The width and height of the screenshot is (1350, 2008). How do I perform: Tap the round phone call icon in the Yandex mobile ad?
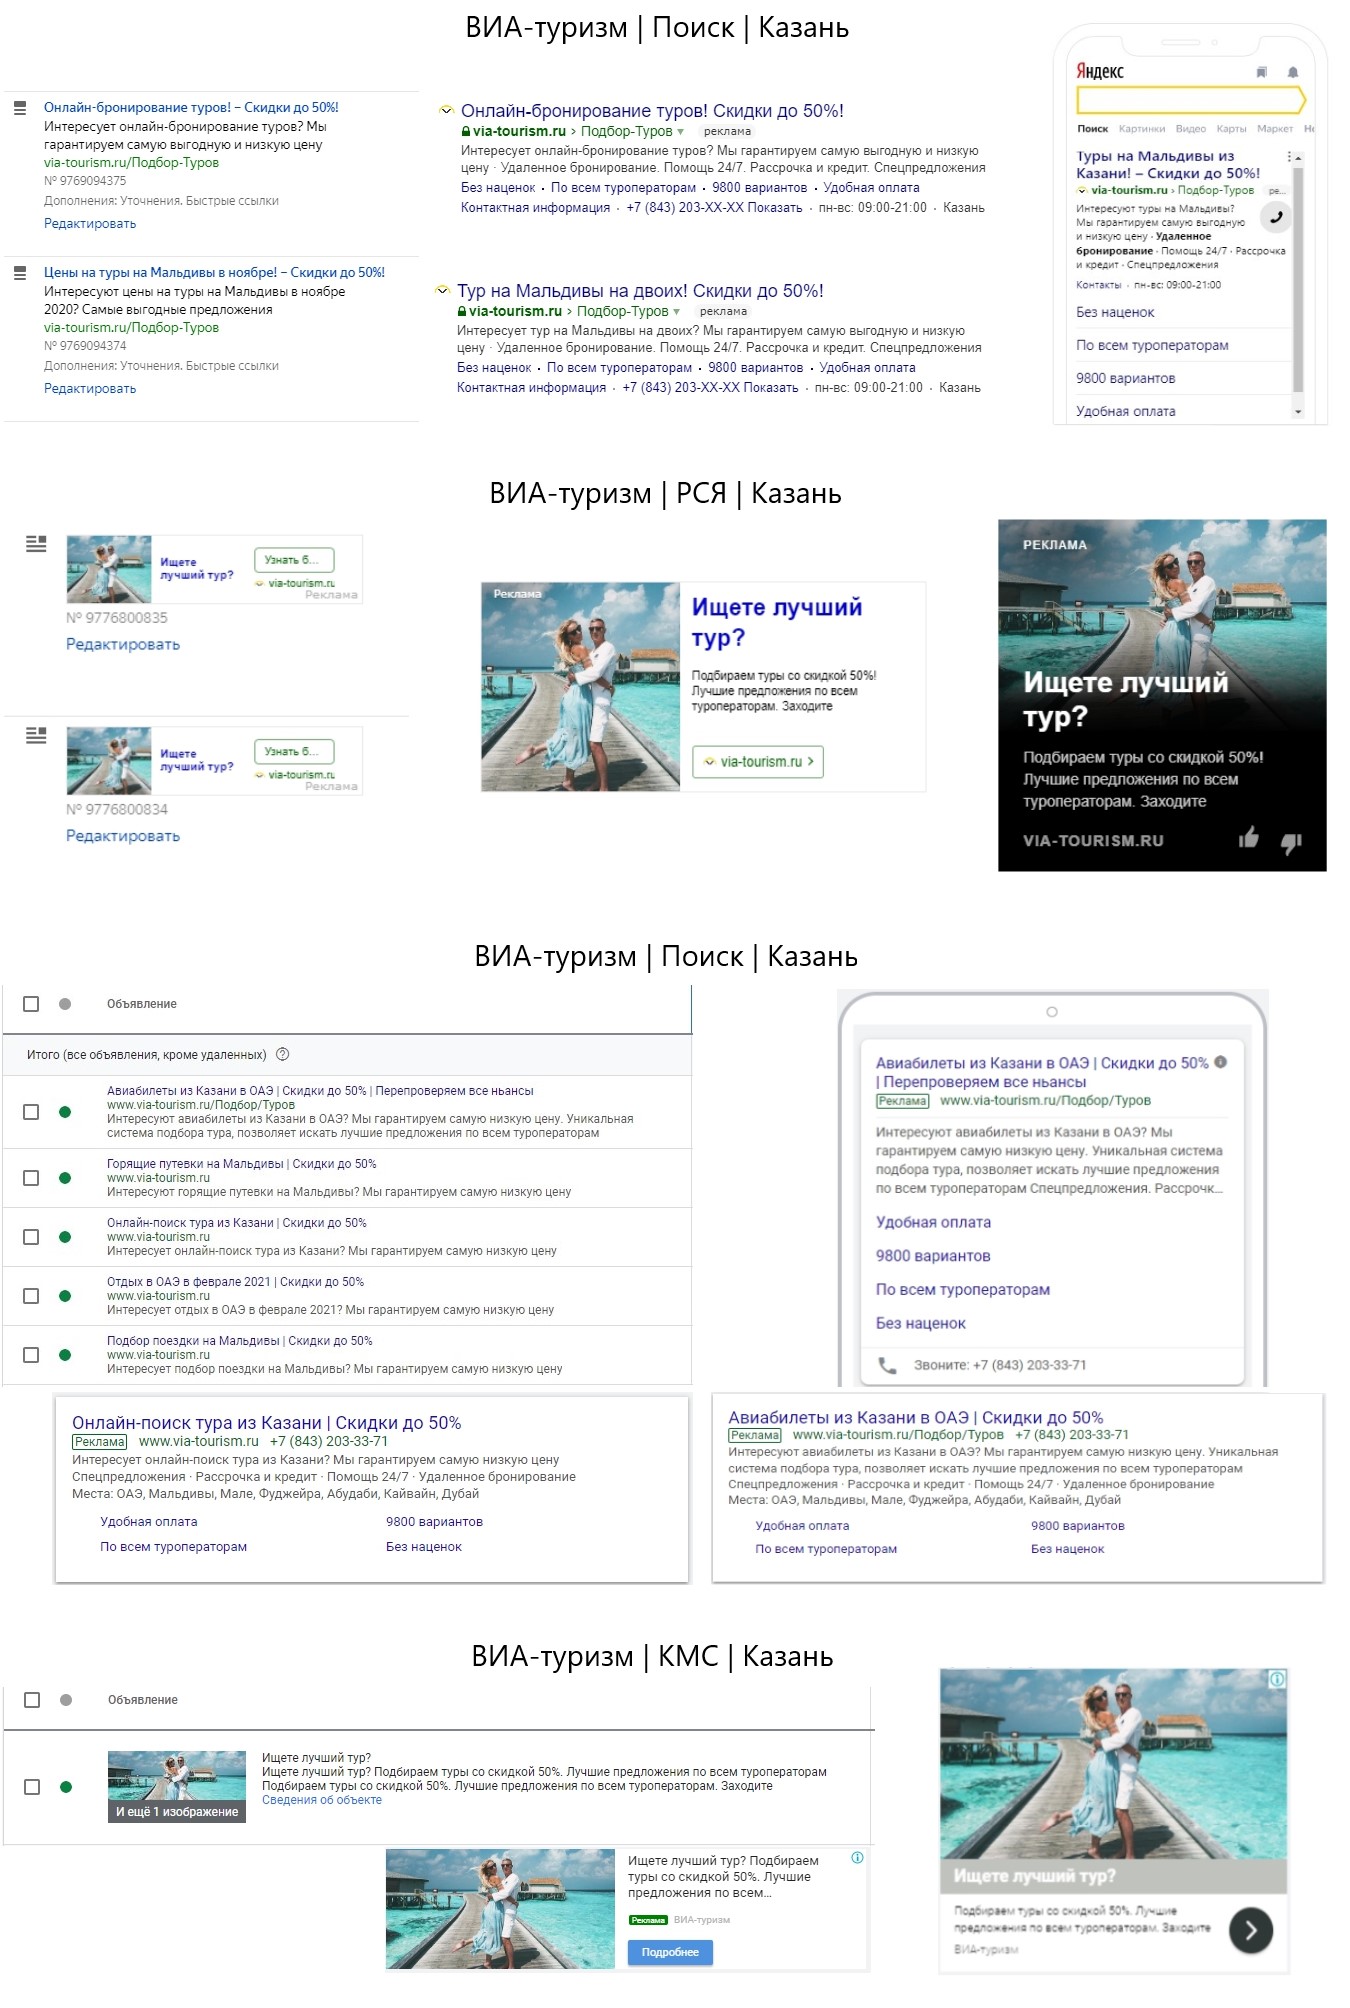point(1276,217)
